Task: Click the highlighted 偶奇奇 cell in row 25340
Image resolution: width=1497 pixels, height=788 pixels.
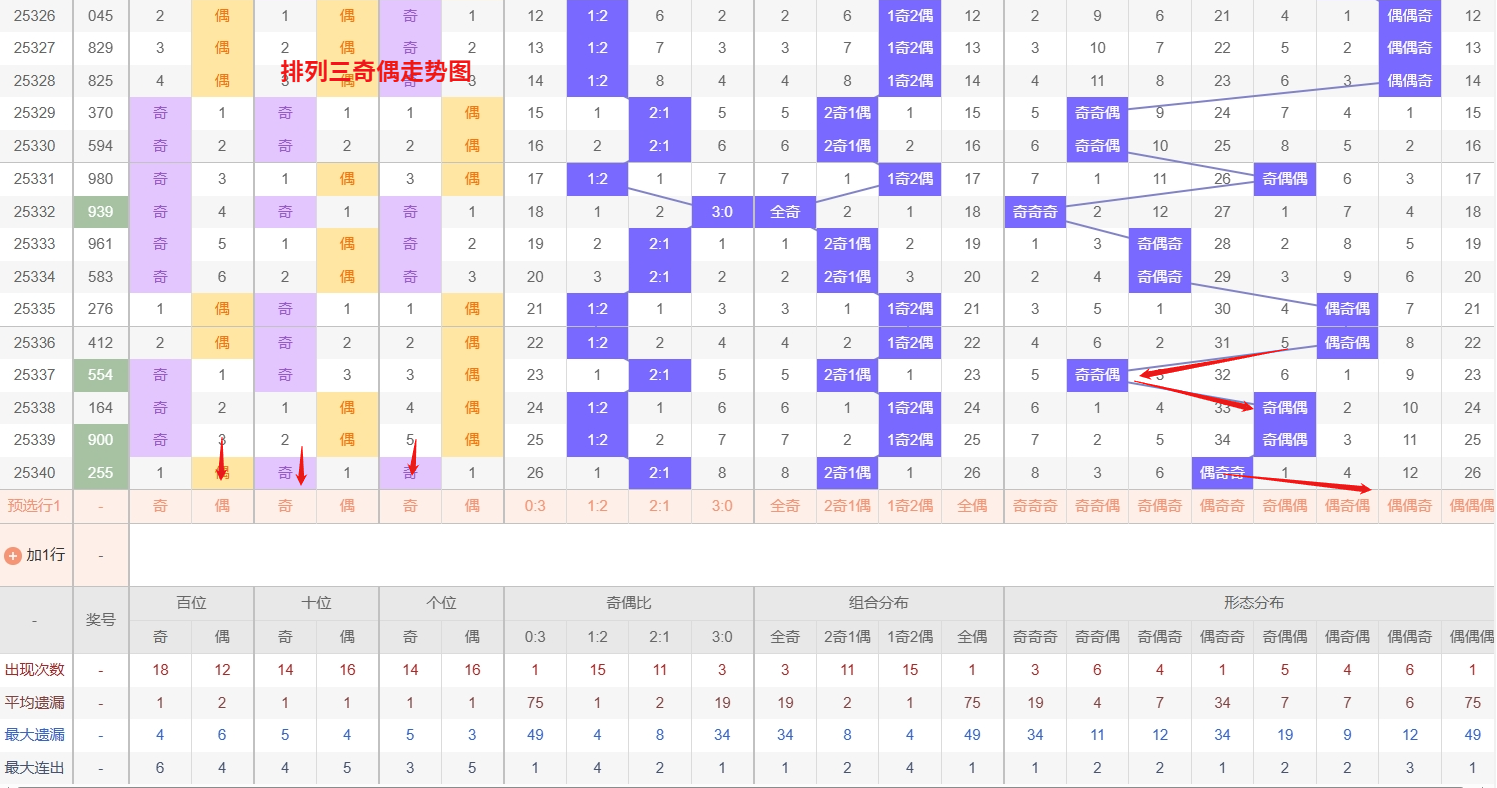Action: (1222, 473)
